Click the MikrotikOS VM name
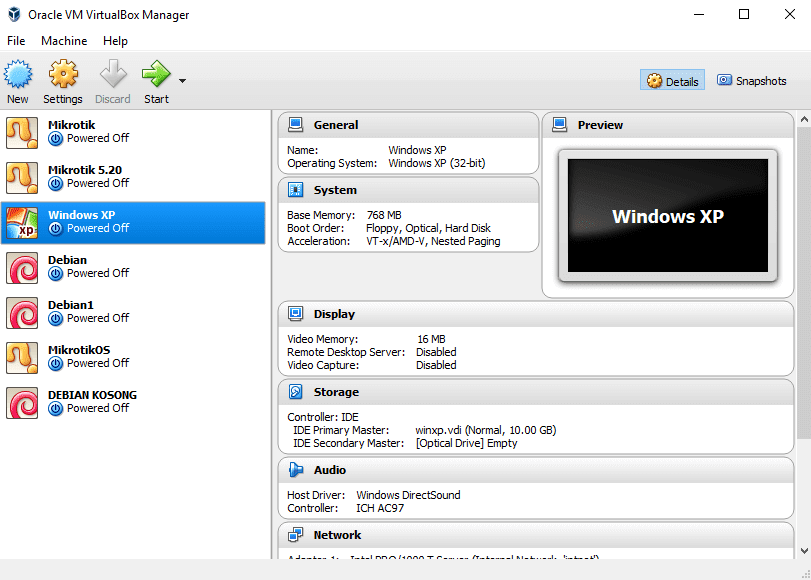The height and width of the screenshot is (580, 811). 79,350
